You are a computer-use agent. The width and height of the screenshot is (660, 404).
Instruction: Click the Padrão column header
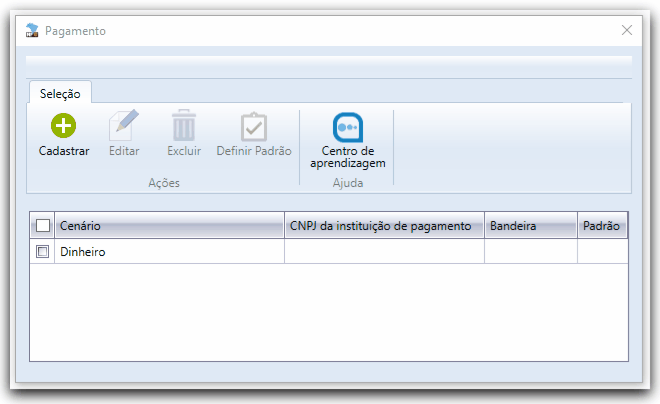pos(603,226)
